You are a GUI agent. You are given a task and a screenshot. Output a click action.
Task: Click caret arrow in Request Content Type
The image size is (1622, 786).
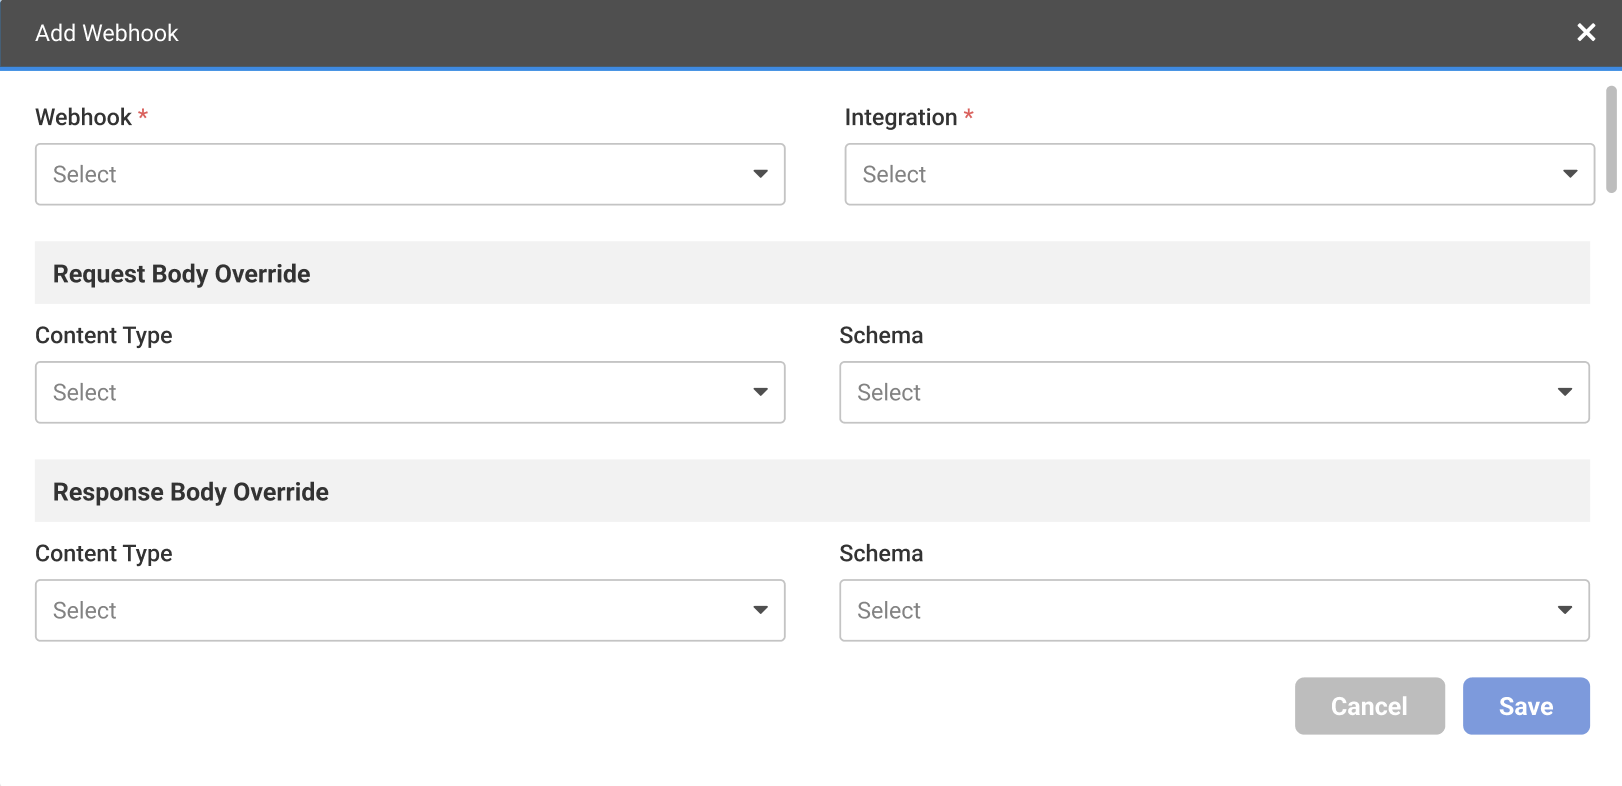[x=760, y=392]
